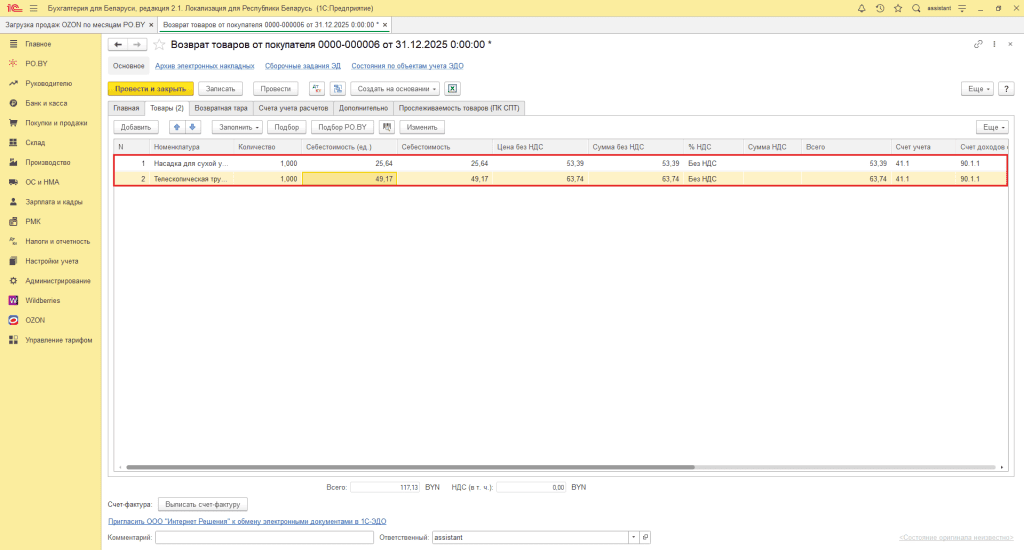
Task: Click the invite Интернет Решения to 1С-ЭДО link
Action: pos(247,521)
